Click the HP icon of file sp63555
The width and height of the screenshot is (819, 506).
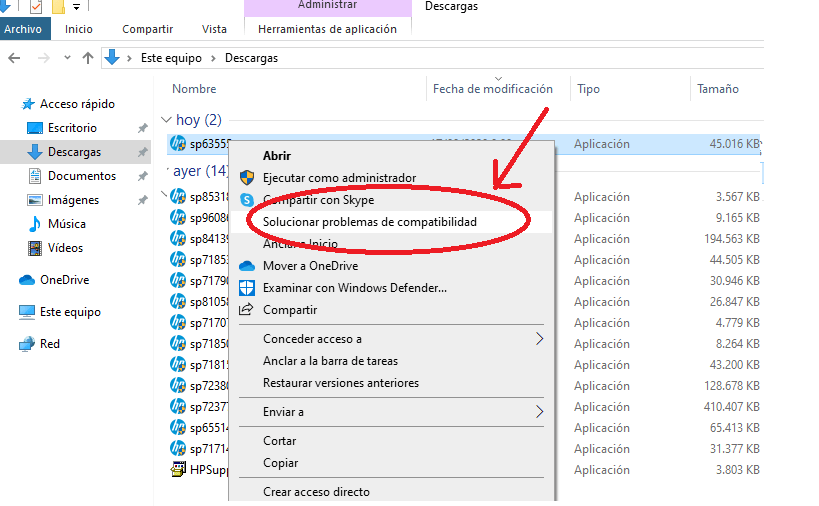click(178, 144)
